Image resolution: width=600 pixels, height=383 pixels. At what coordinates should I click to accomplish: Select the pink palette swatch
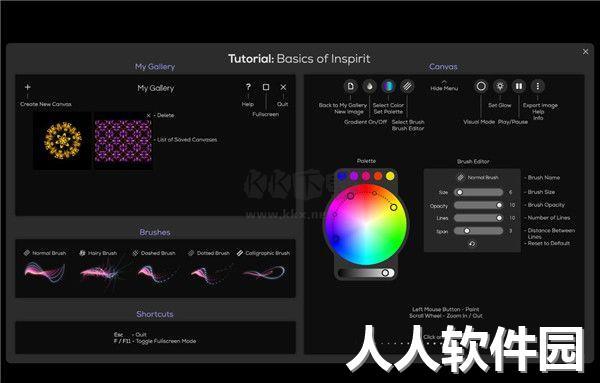pyautogui.click(x=366, y=176)
